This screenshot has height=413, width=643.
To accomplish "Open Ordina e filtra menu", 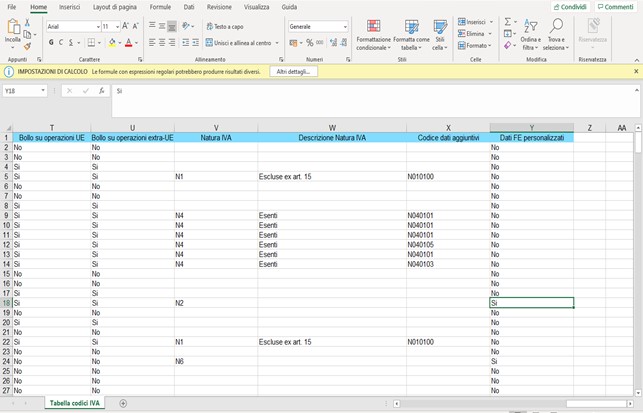I will pyautogui.click(x=531, y=35).
